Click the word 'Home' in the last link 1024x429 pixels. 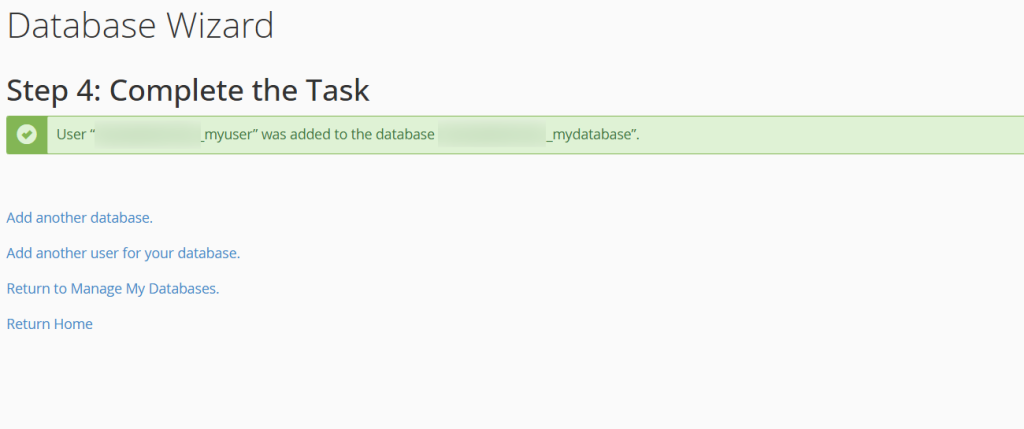click(x=73, y=323)
